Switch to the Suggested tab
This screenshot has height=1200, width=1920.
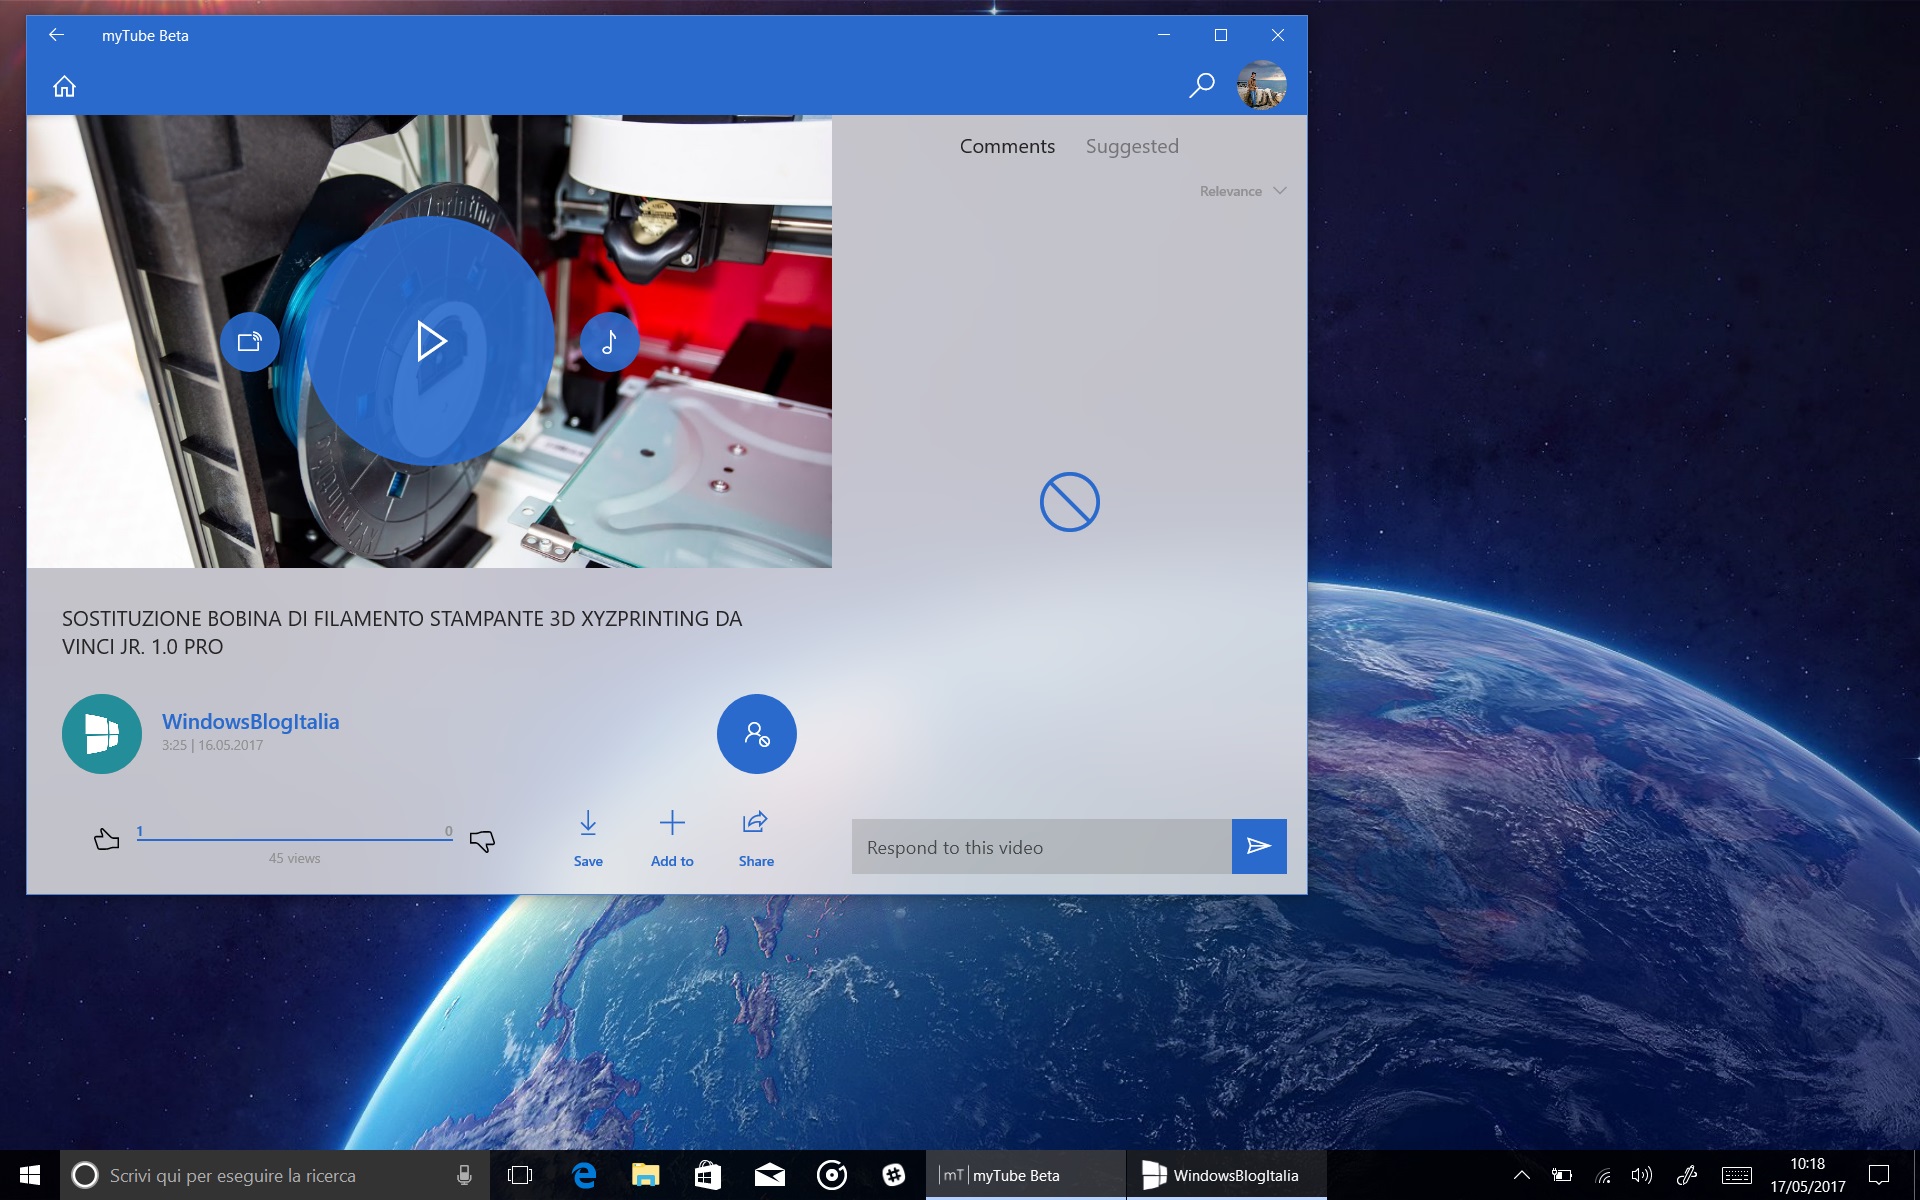click(1132, 146)
